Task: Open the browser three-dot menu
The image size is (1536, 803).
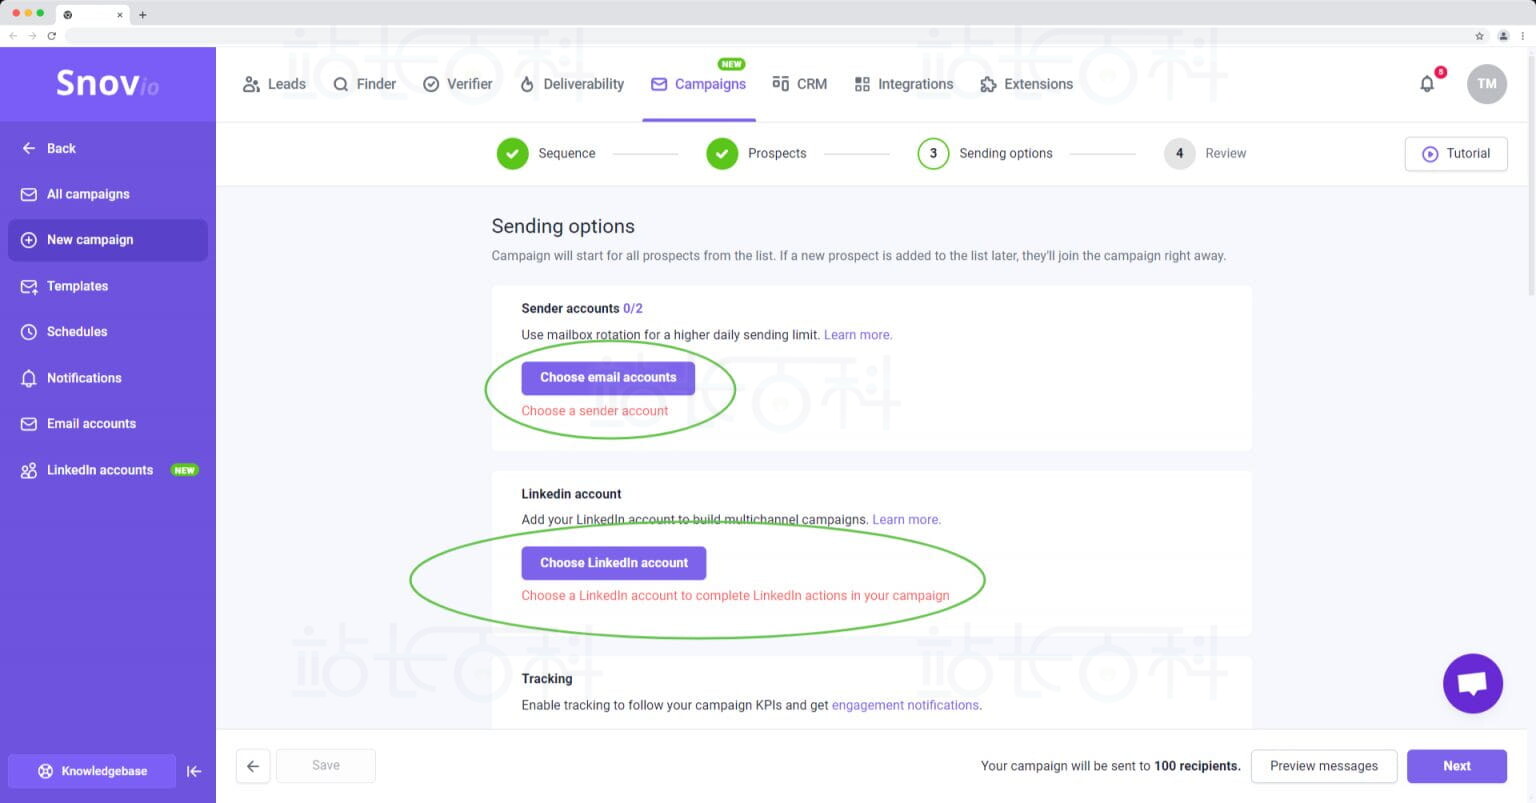Action: tap(1523, 36)
